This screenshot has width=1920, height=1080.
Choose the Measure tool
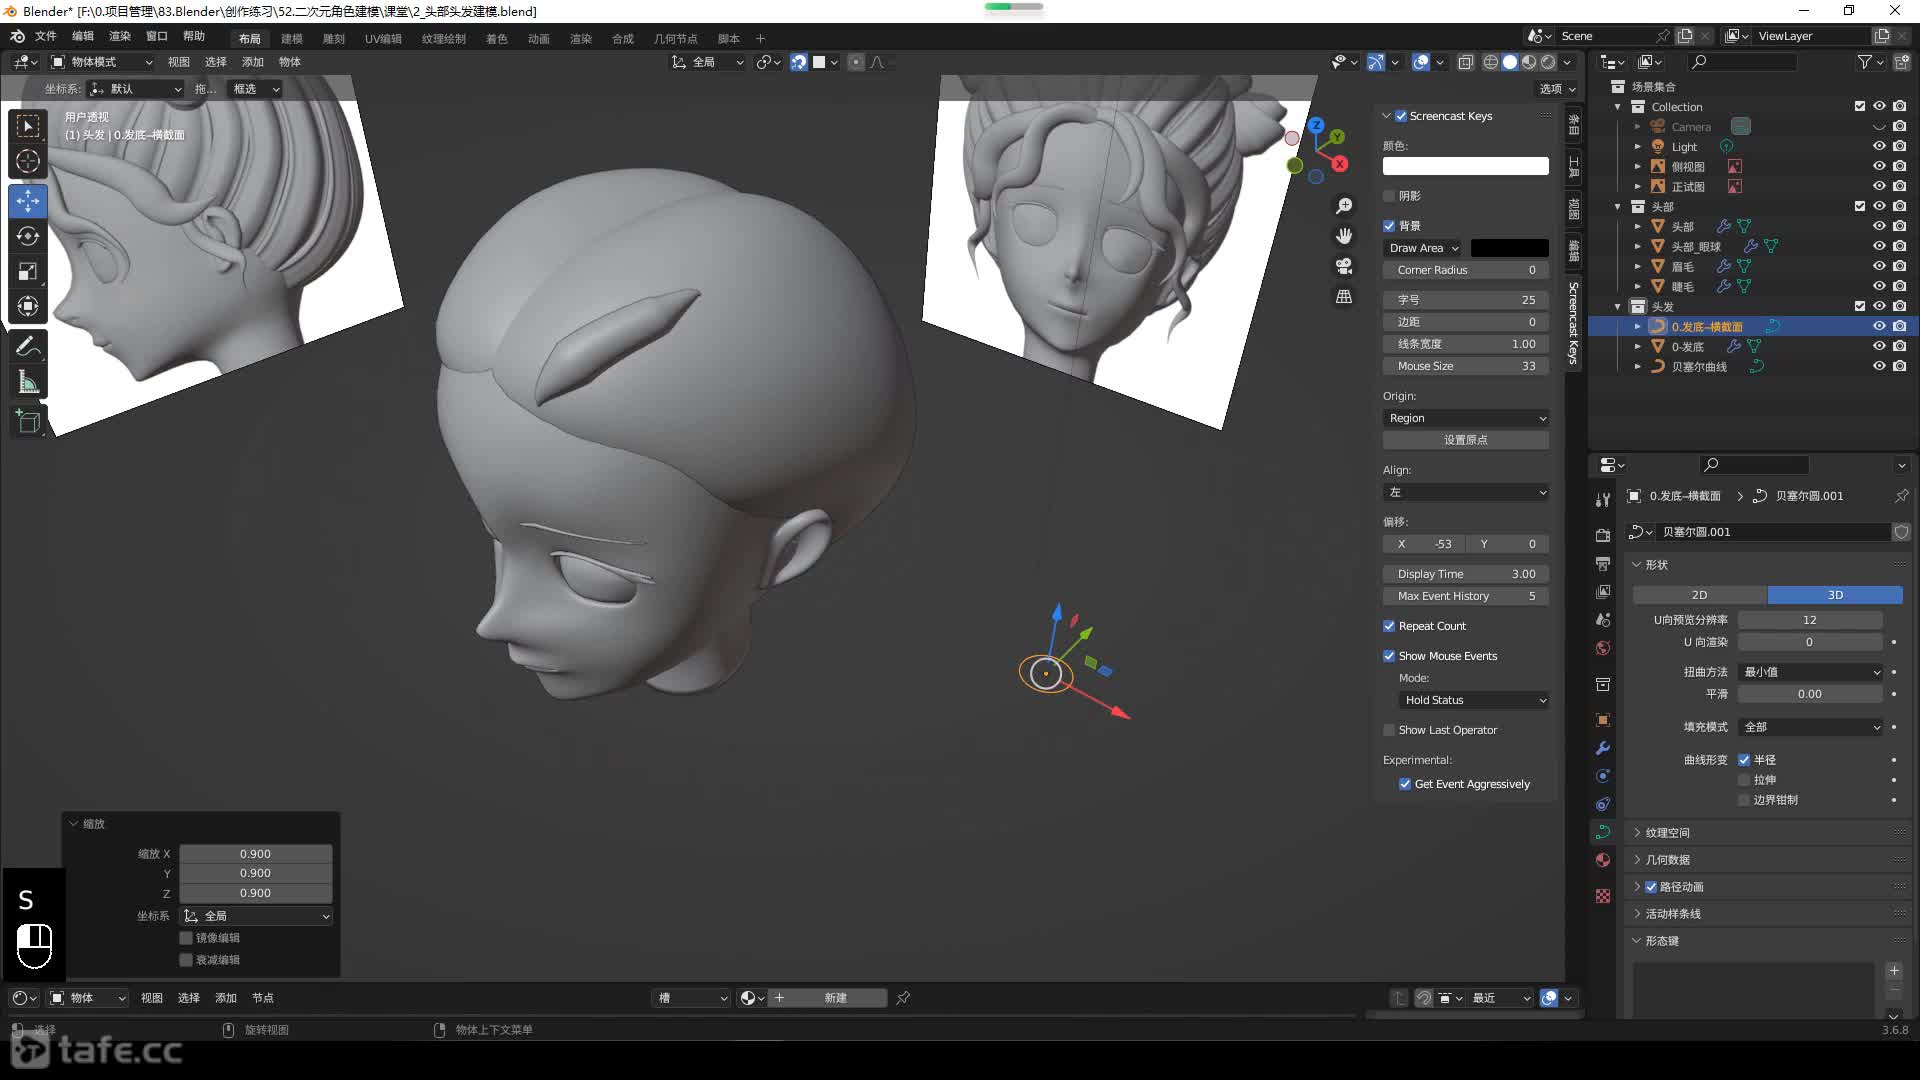28,381
